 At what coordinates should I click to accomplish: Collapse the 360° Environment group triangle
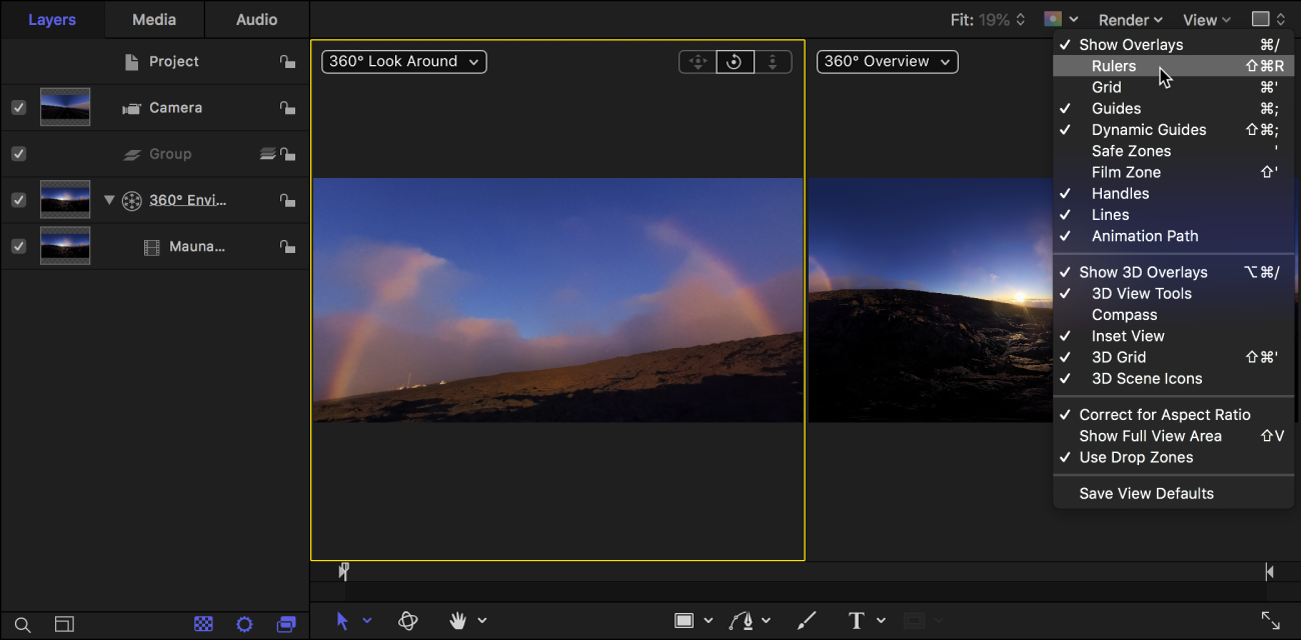click(x=110, y=200)
